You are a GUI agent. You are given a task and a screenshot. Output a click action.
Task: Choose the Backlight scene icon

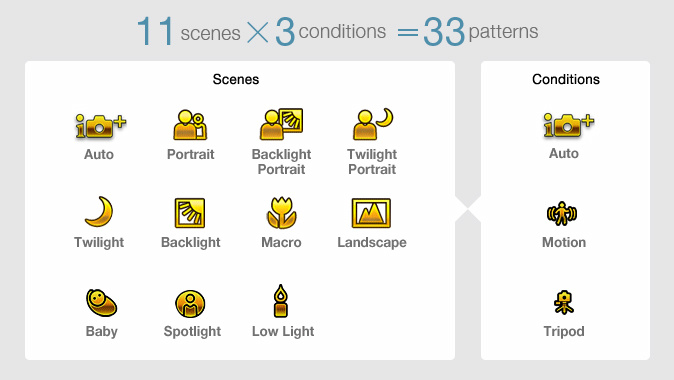pos(190,213)
